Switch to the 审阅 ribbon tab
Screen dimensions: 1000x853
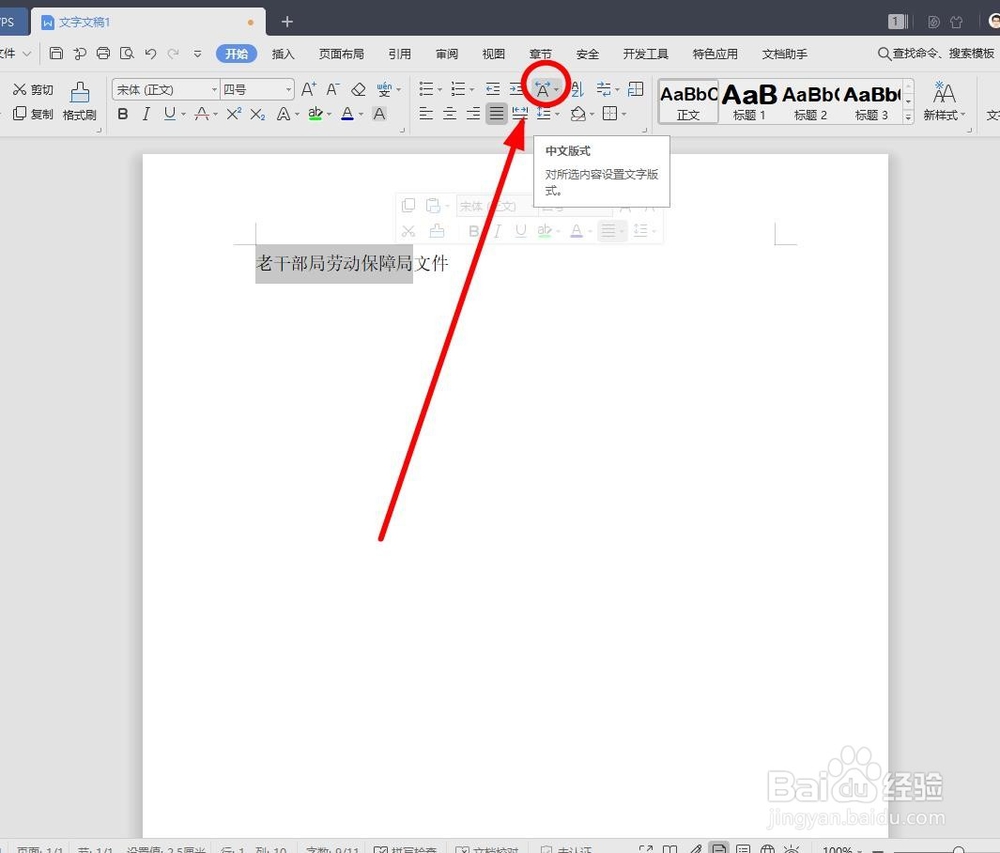446,54
